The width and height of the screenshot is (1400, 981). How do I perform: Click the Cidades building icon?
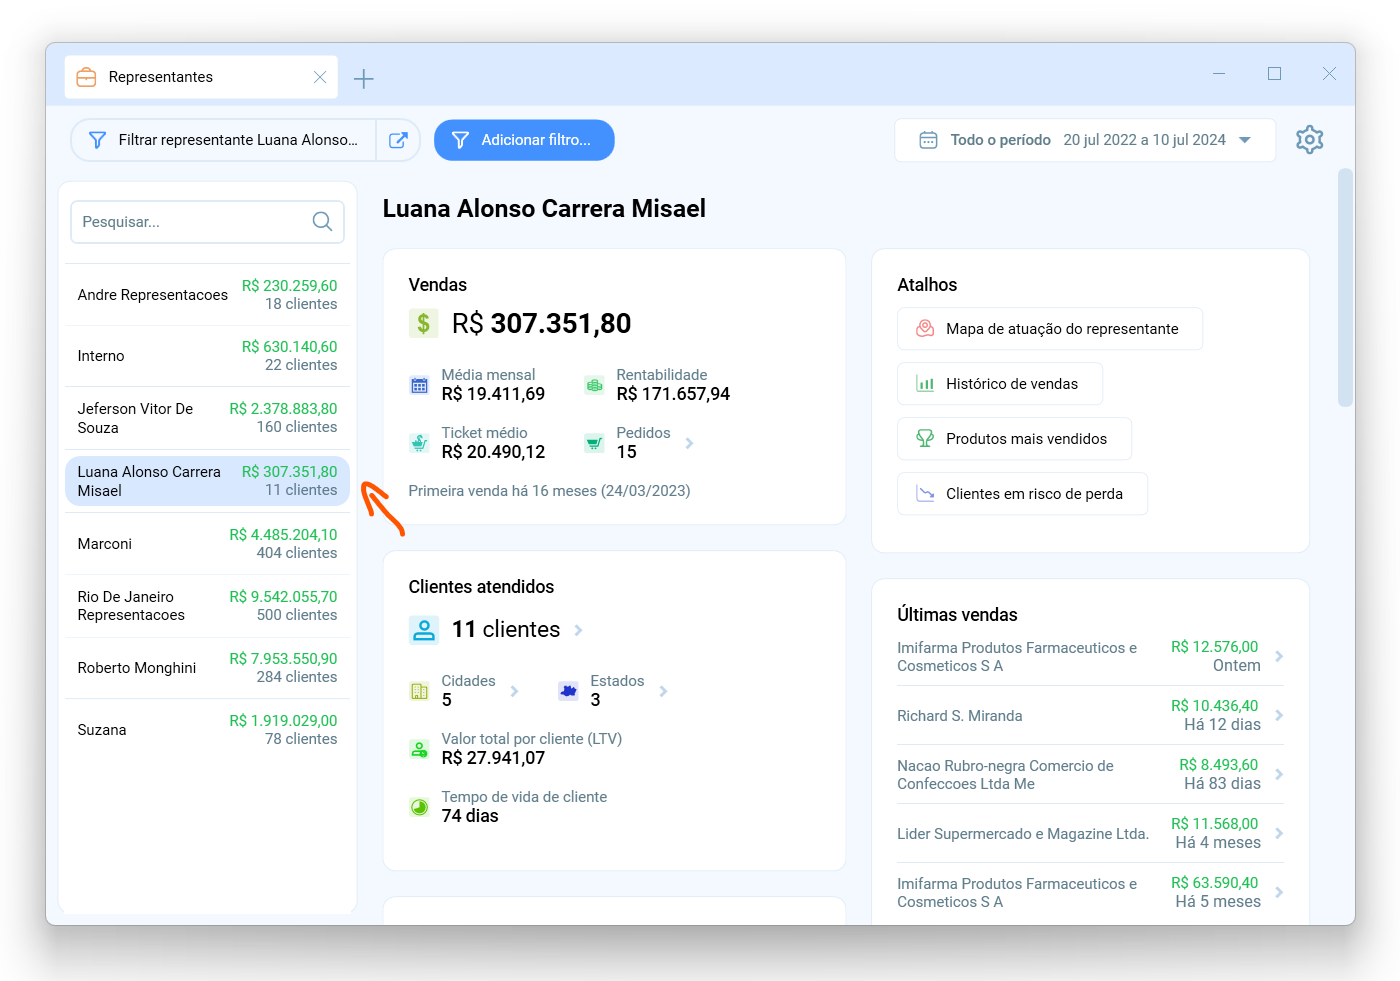coord(420,691)
